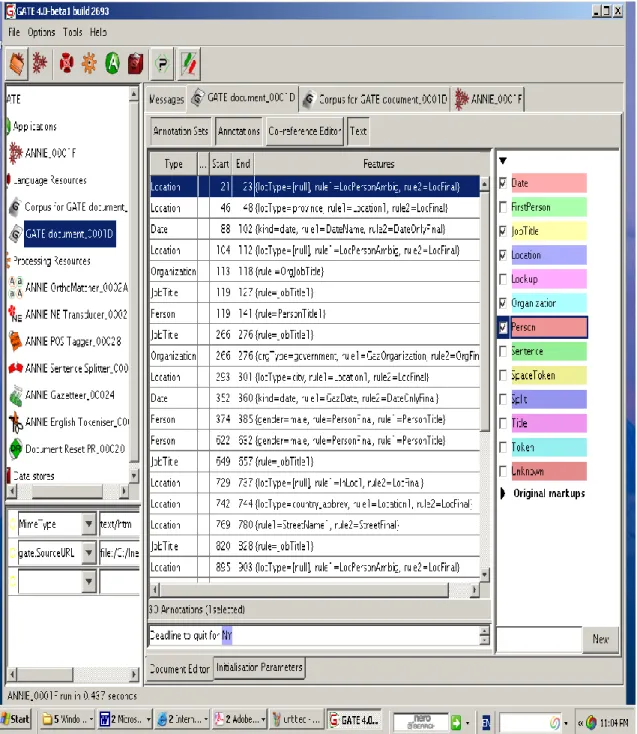The height and width of the screenshot is (734, 637).
Task: Click the P plugin manager toolbar icon
Action: 162,63
